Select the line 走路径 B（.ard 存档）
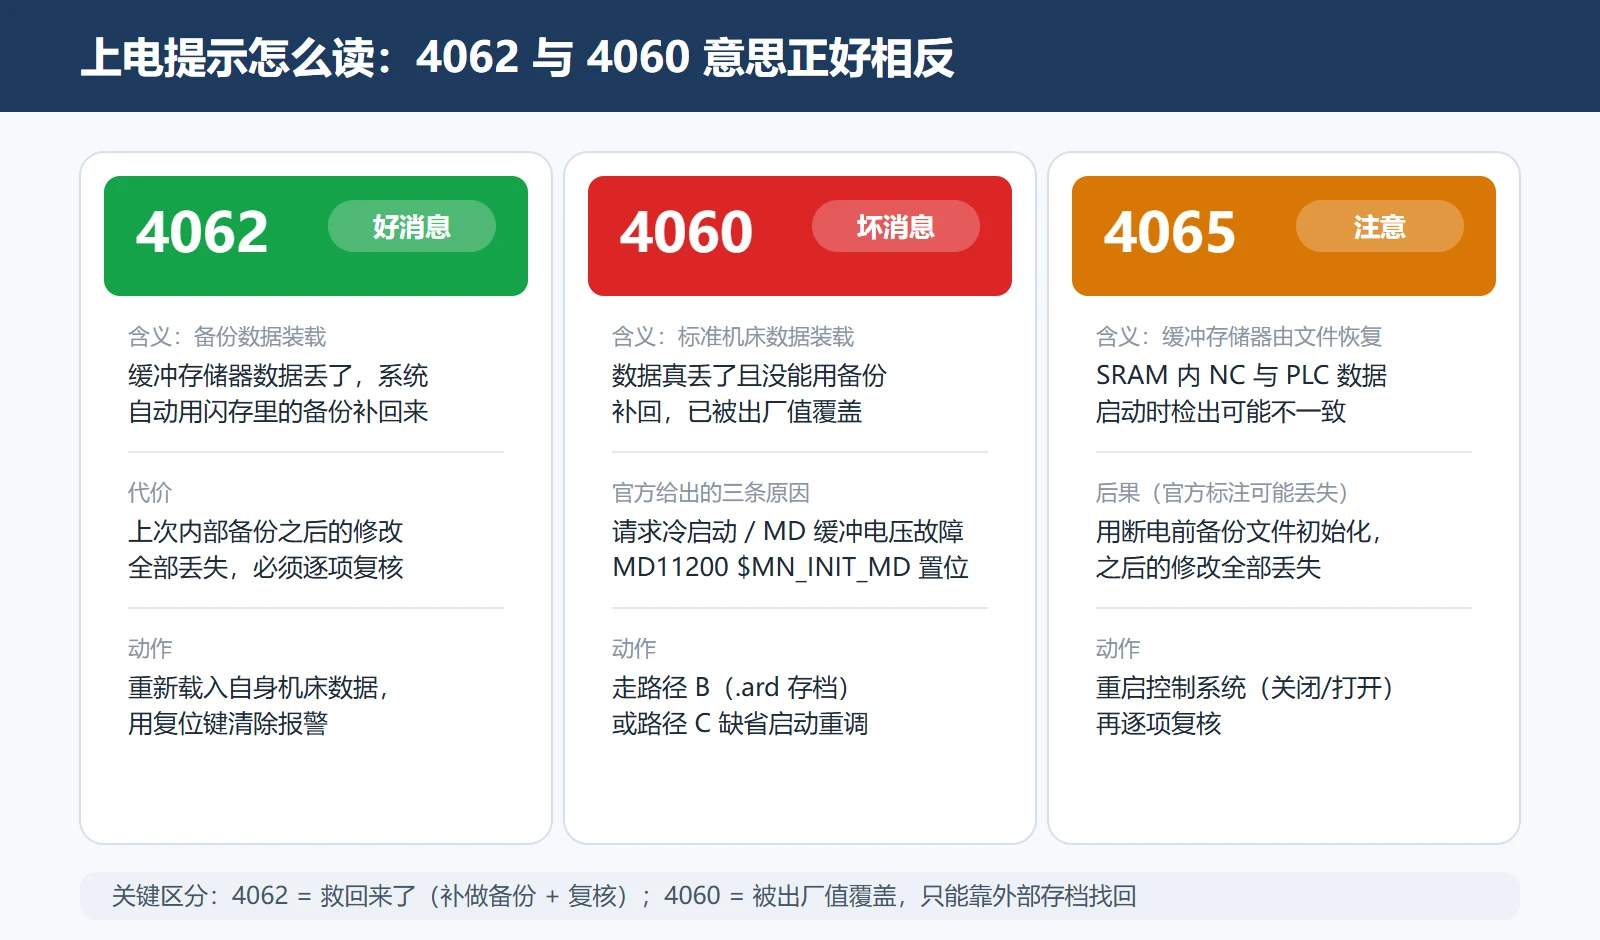 click(x=731, y=688)
